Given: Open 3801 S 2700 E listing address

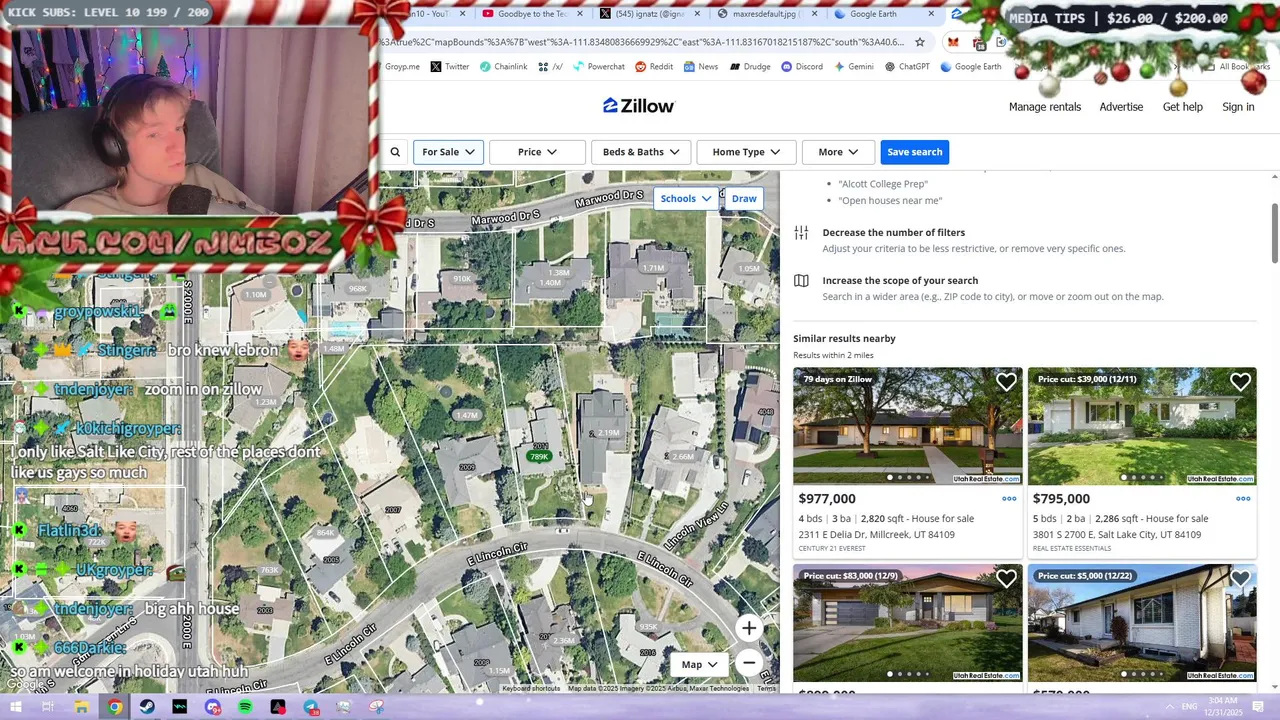Looking at the screenshot, I should pos(1117,535).
